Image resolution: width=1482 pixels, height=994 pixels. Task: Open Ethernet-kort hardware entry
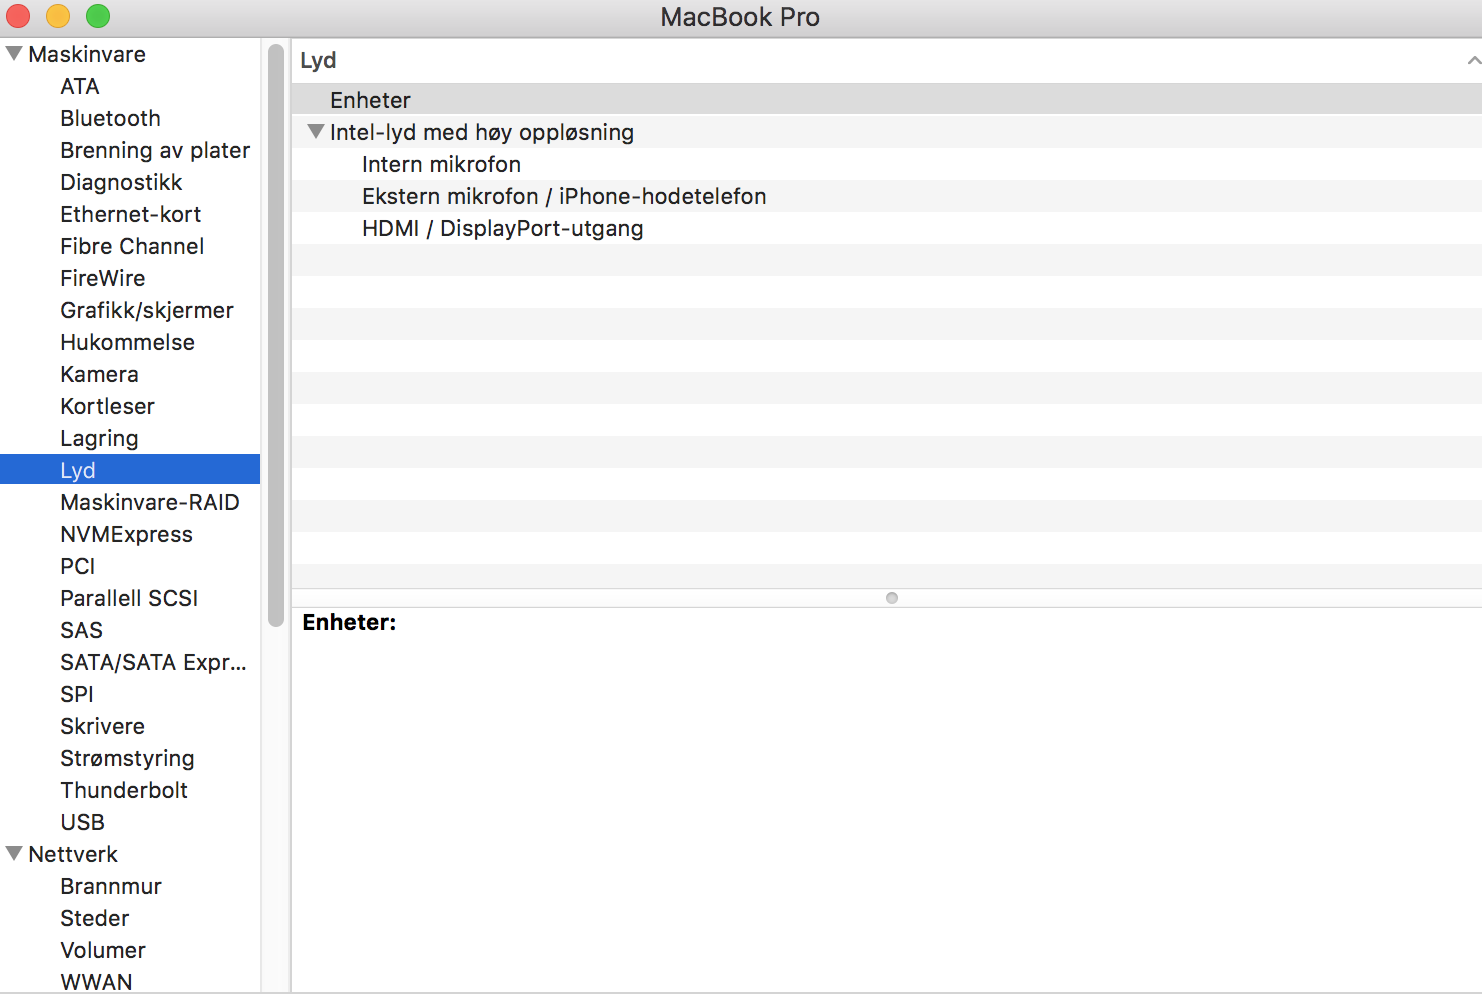[130, 214]
